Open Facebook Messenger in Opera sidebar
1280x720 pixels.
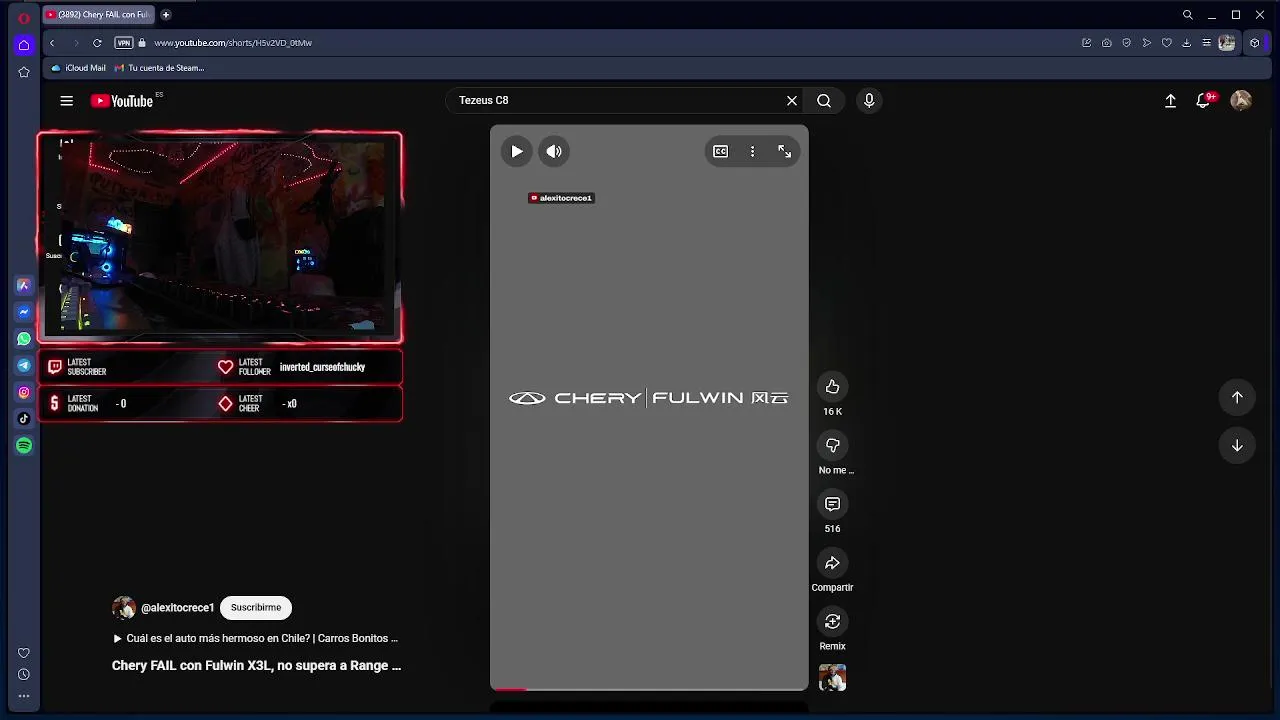click(24, 312)
